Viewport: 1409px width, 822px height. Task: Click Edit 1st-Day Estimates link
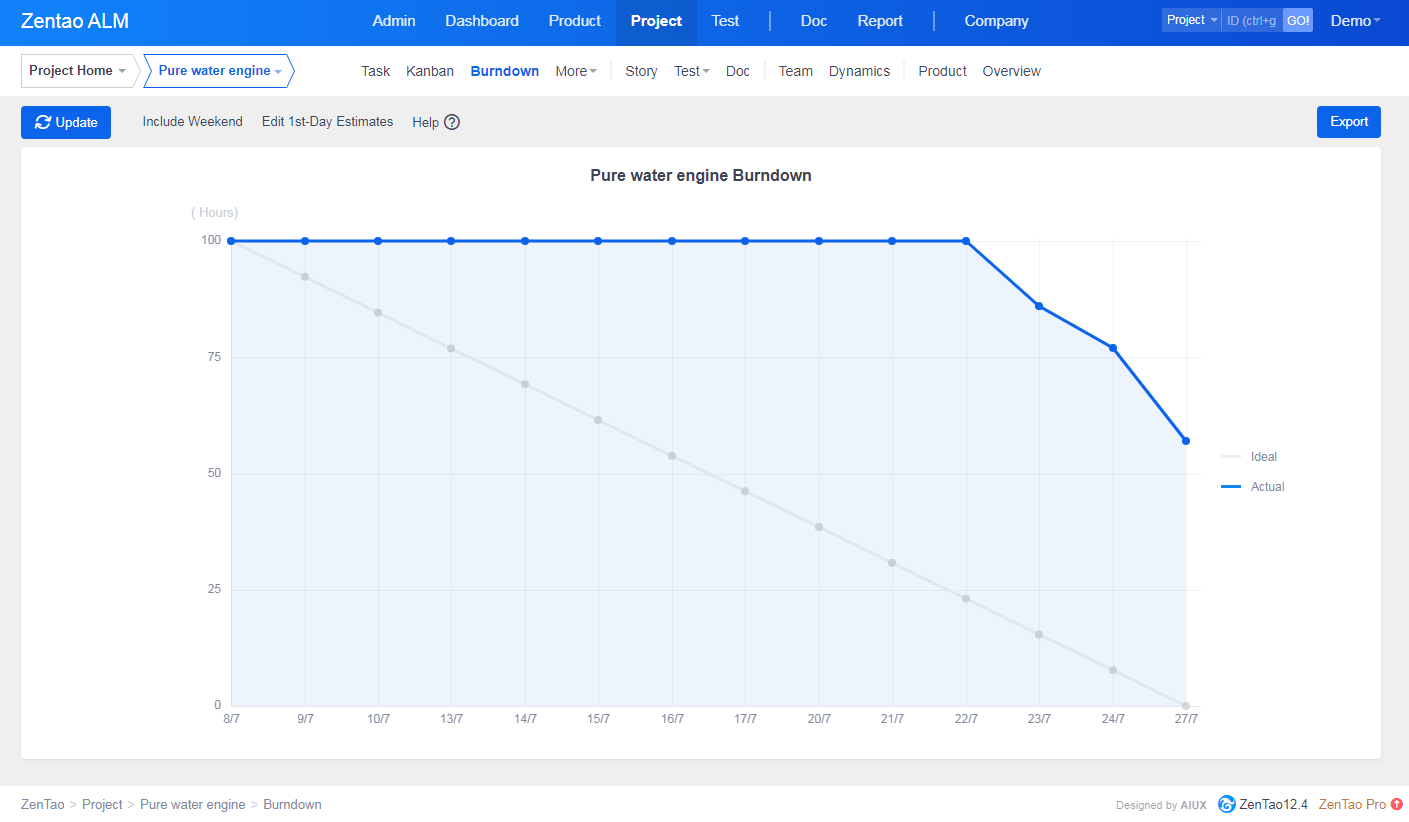[x=327, y=121]
